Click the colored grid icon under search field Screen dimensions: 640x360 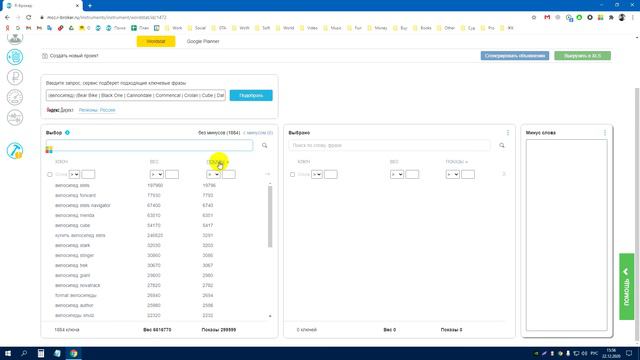pyautogui.click(x=49, y=150)
